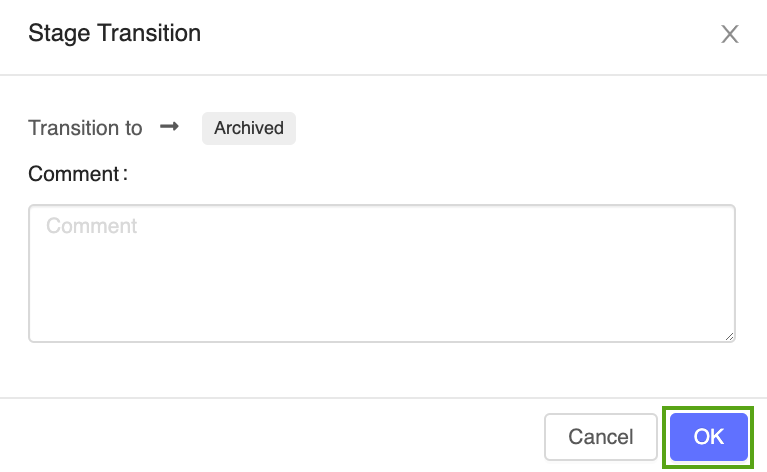
Task: Click the gray X icon in the header
Action: point(730,35)
